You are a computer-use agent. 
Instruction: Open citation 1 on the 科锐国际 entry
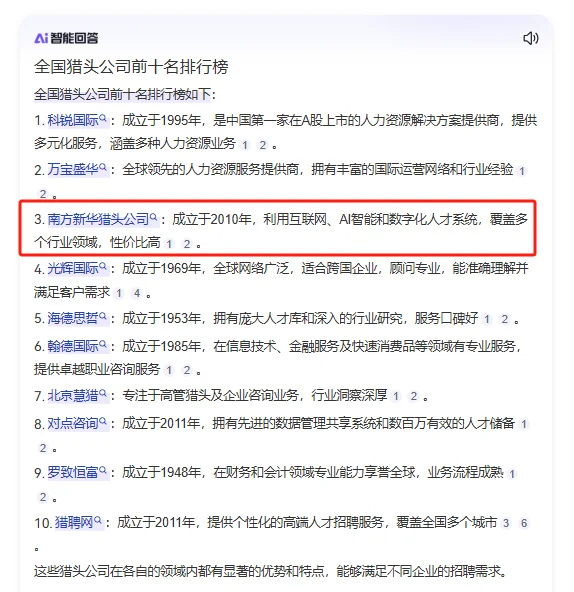[245, 145]
